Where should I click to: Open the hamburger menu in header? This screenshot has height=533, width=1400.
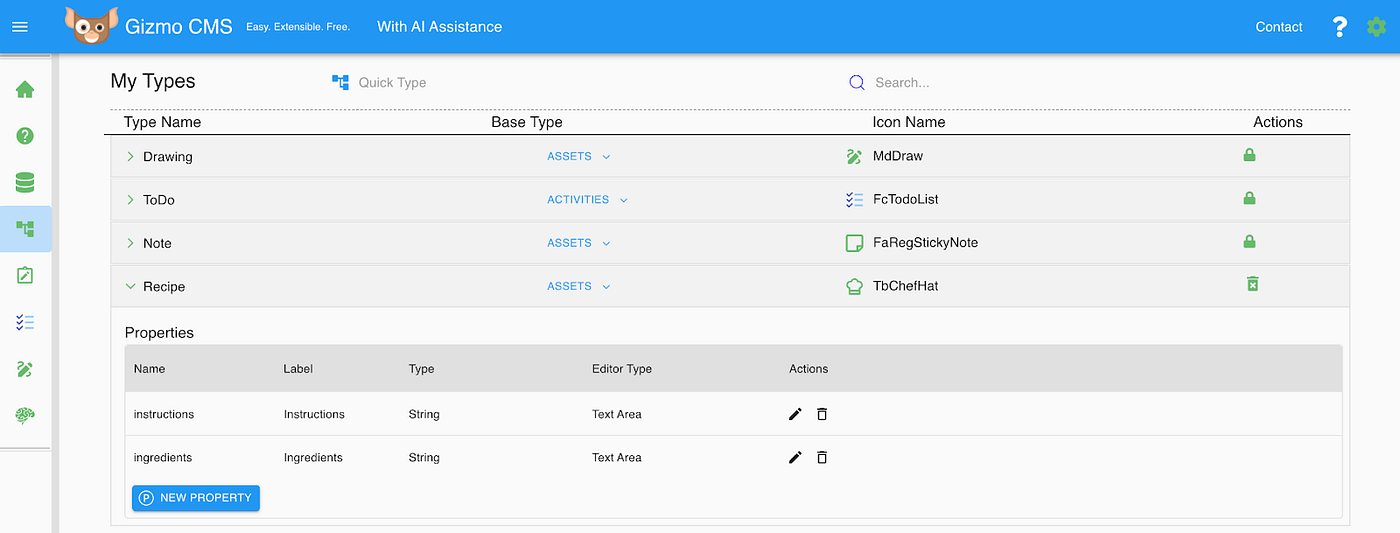[x=19, y=27]
